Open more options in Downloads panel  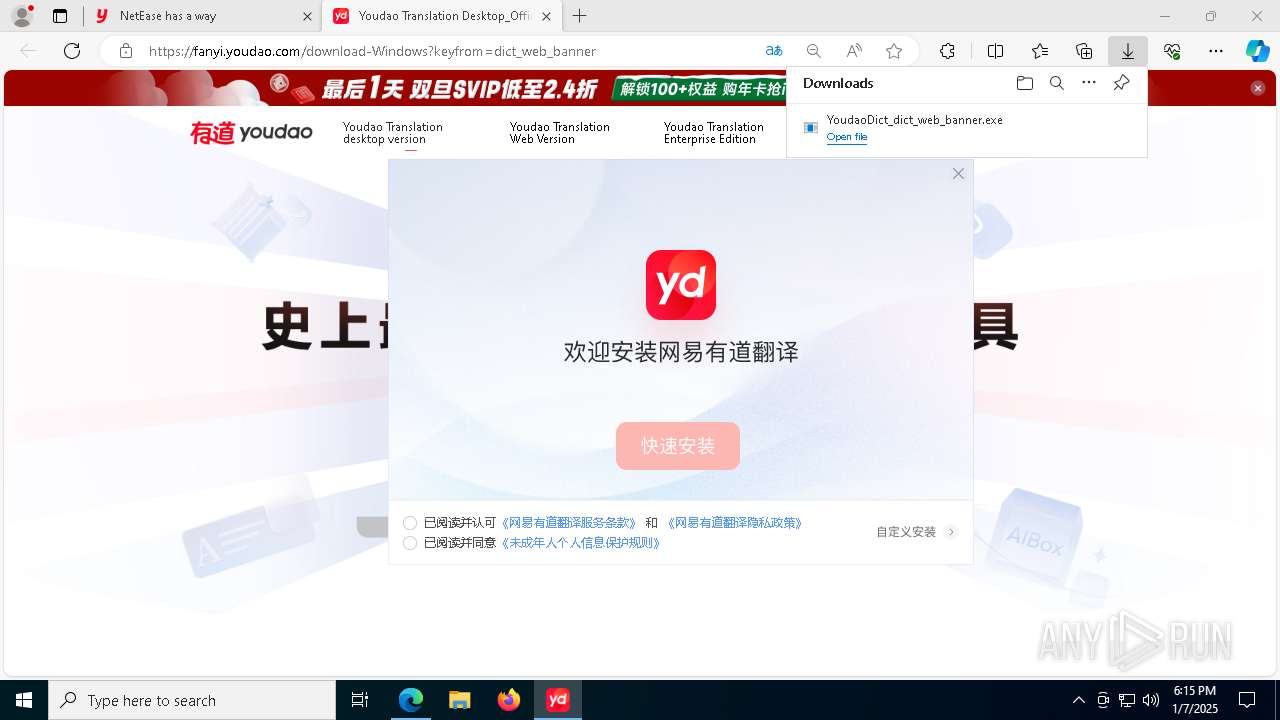tap(1089, 83)
